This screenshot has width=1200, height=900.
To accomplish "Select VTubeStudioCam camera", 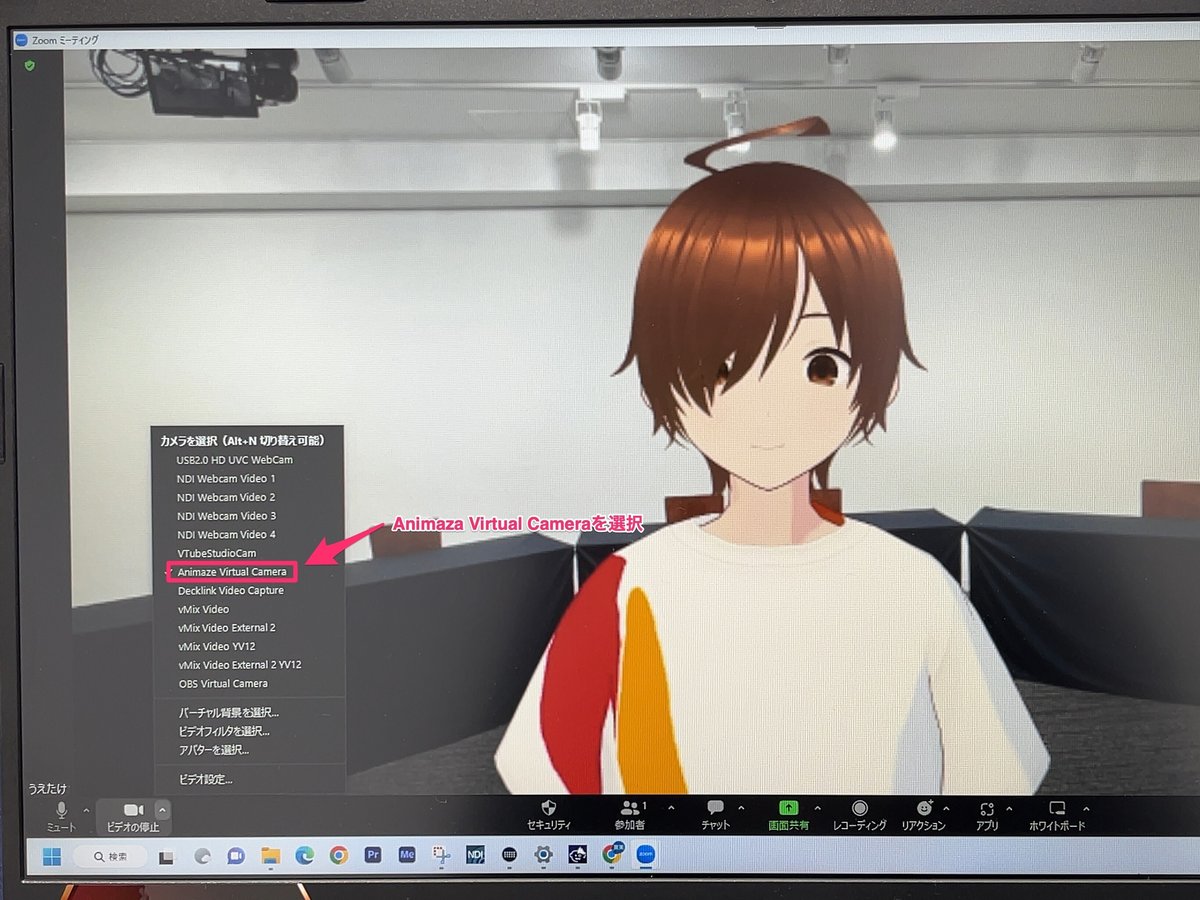I will click(217, 553).
